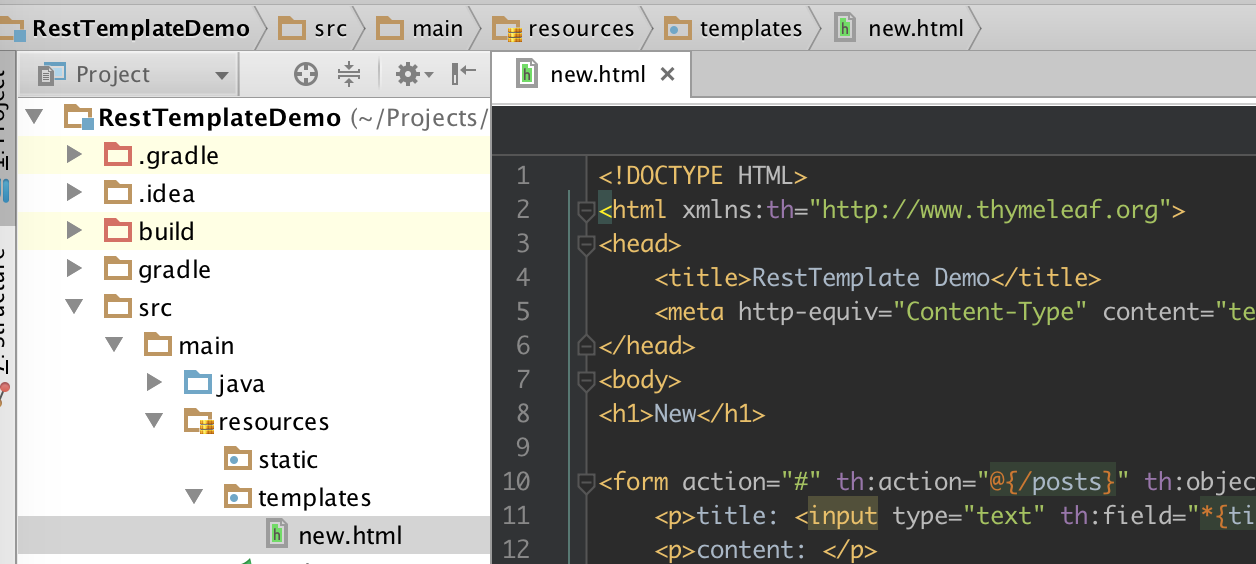Click the RestTemplateDemo module icon in the project tree
The width and height of the screenshot is (1256, 564).
click(79, 118)
